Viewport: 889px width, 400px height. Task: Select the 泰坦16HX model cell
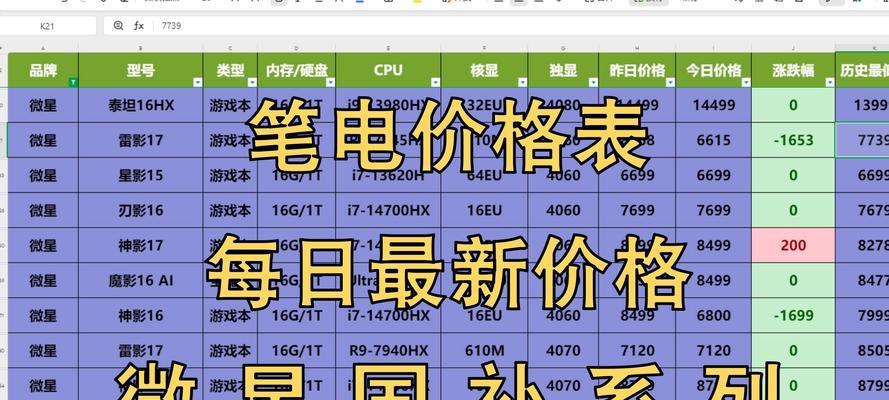click(141, 105)
